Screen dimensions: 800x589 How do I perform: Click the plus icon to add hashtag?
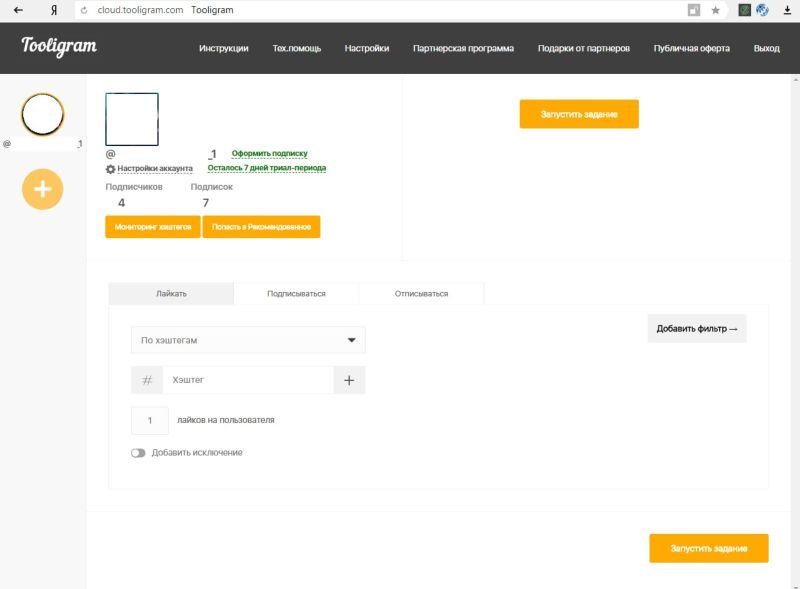349,380
